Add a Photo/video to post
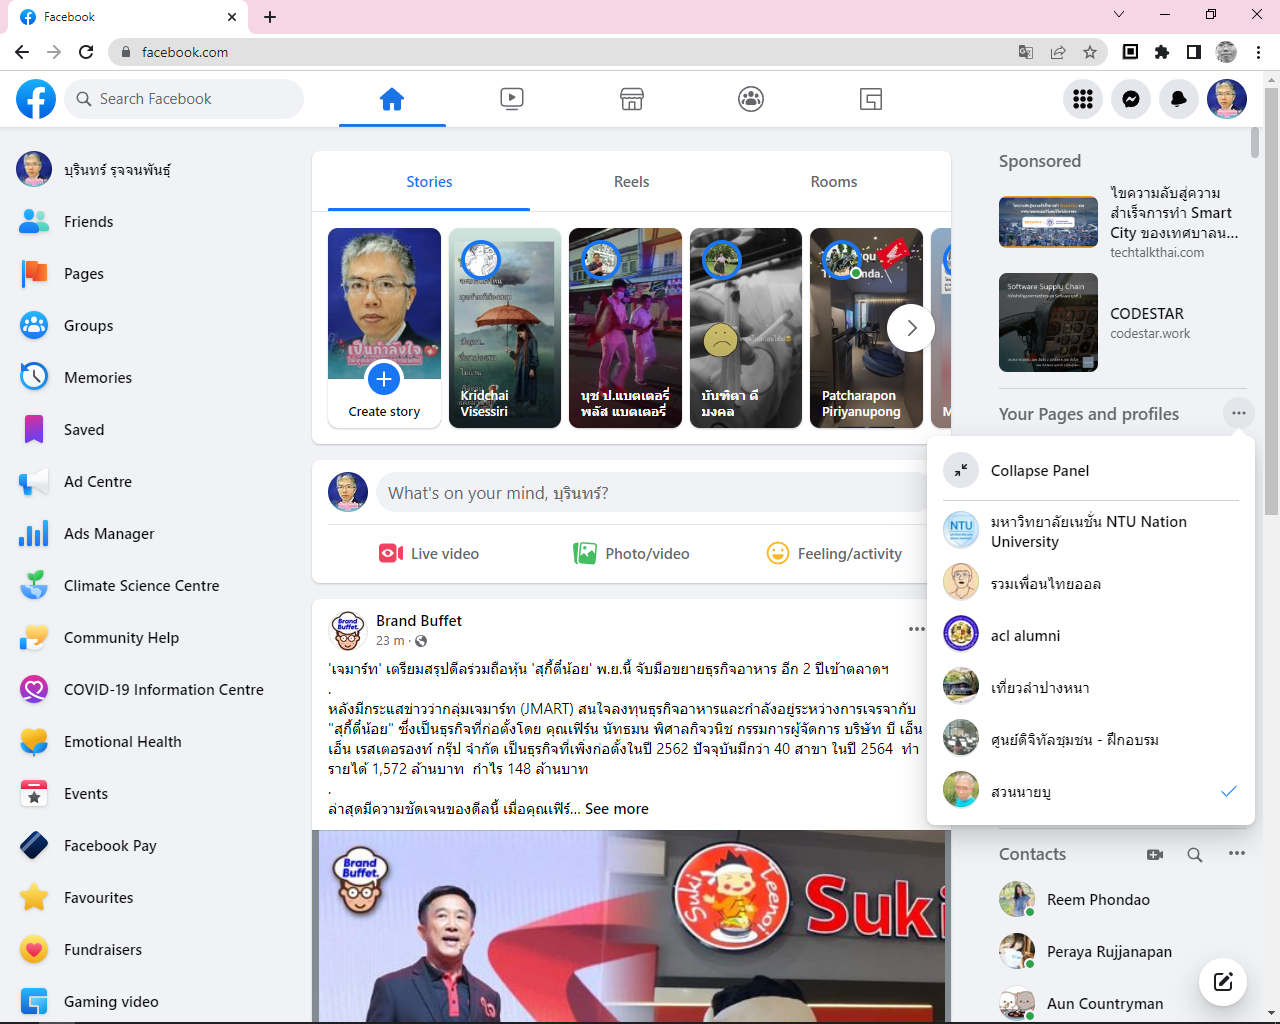 (x=631, y=554)
